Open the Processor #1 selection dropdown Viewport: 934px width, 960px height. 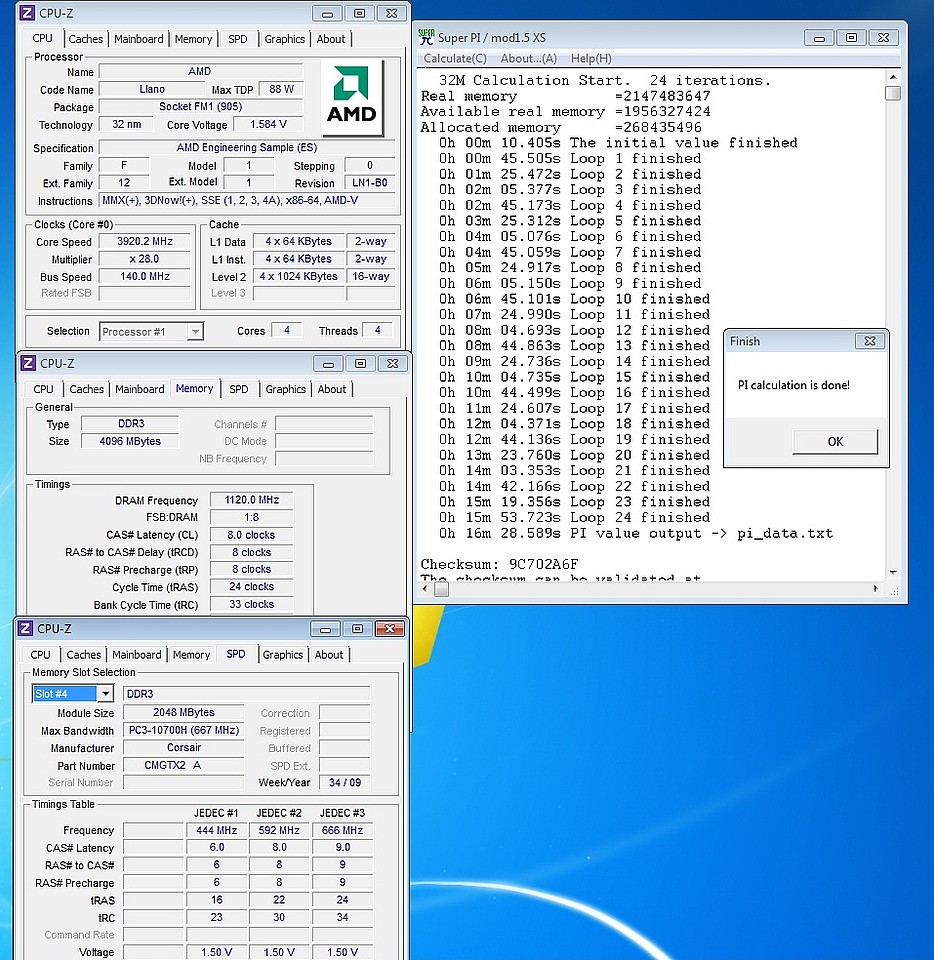(x=195, y=332)
